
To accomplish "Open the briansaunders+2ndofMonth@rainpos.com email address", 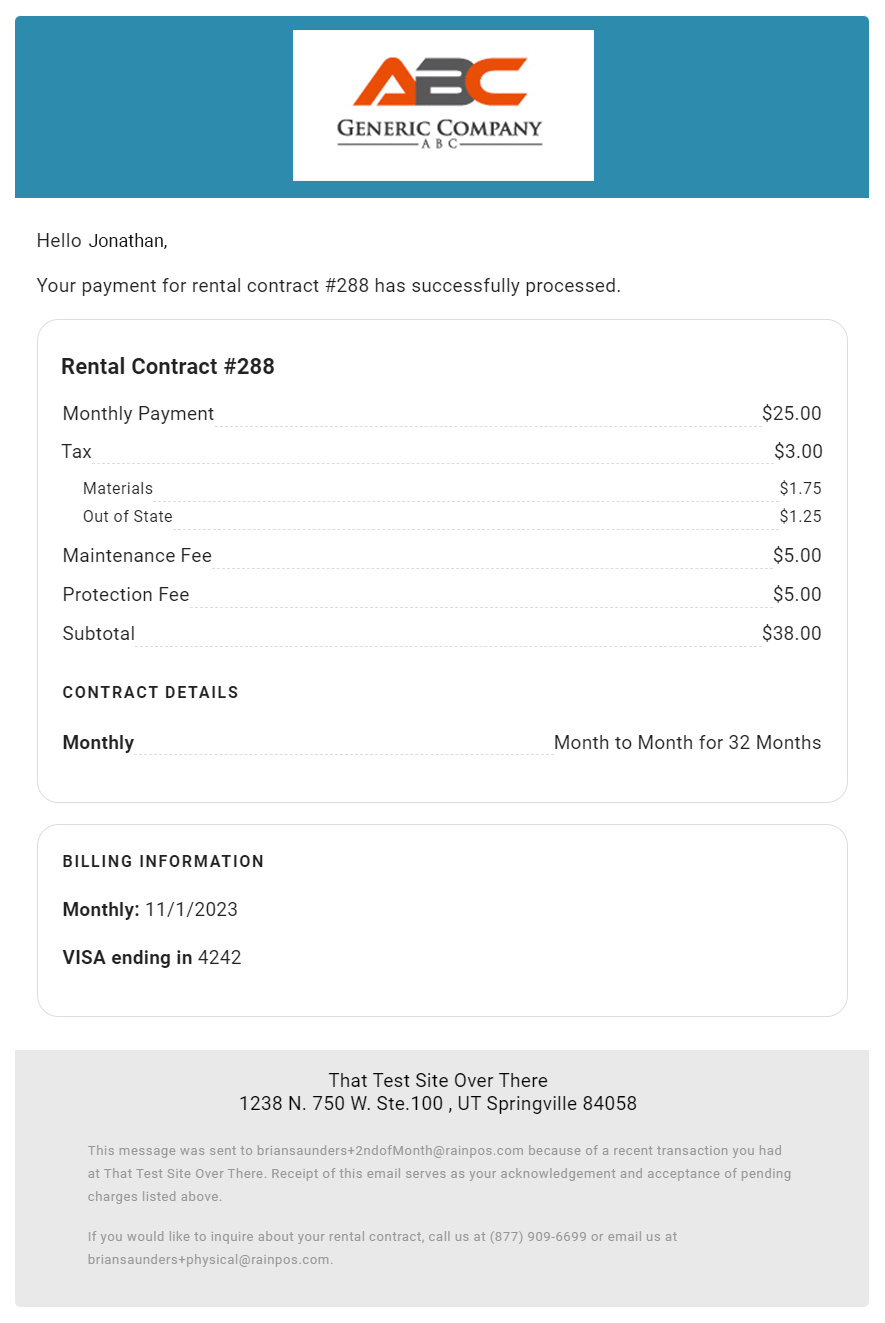I will coord(390,1150).
